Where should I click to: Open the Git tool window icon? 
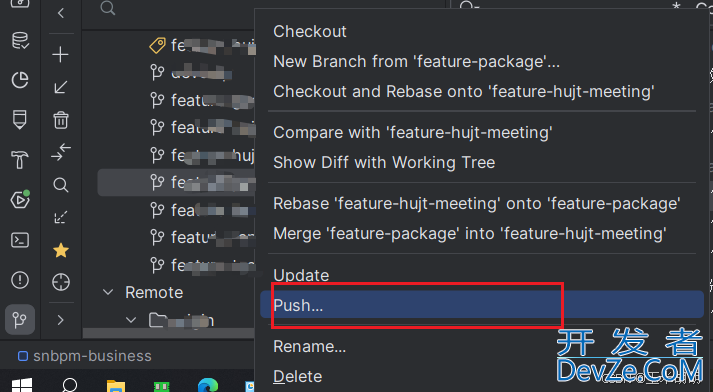pyautogui.click(x=20, y=320)
